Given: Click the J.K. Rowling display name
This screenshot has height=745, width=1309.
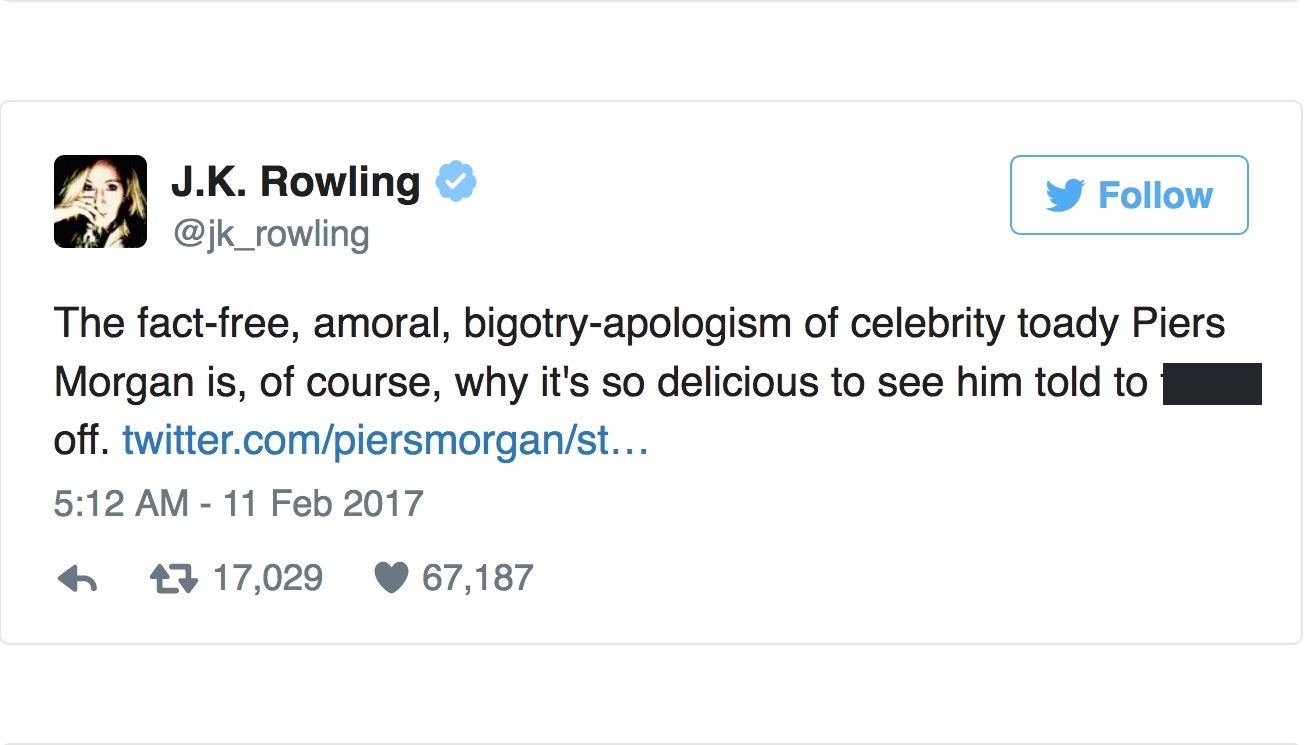Looking at the screenshot, I should [x=295, y=182].
